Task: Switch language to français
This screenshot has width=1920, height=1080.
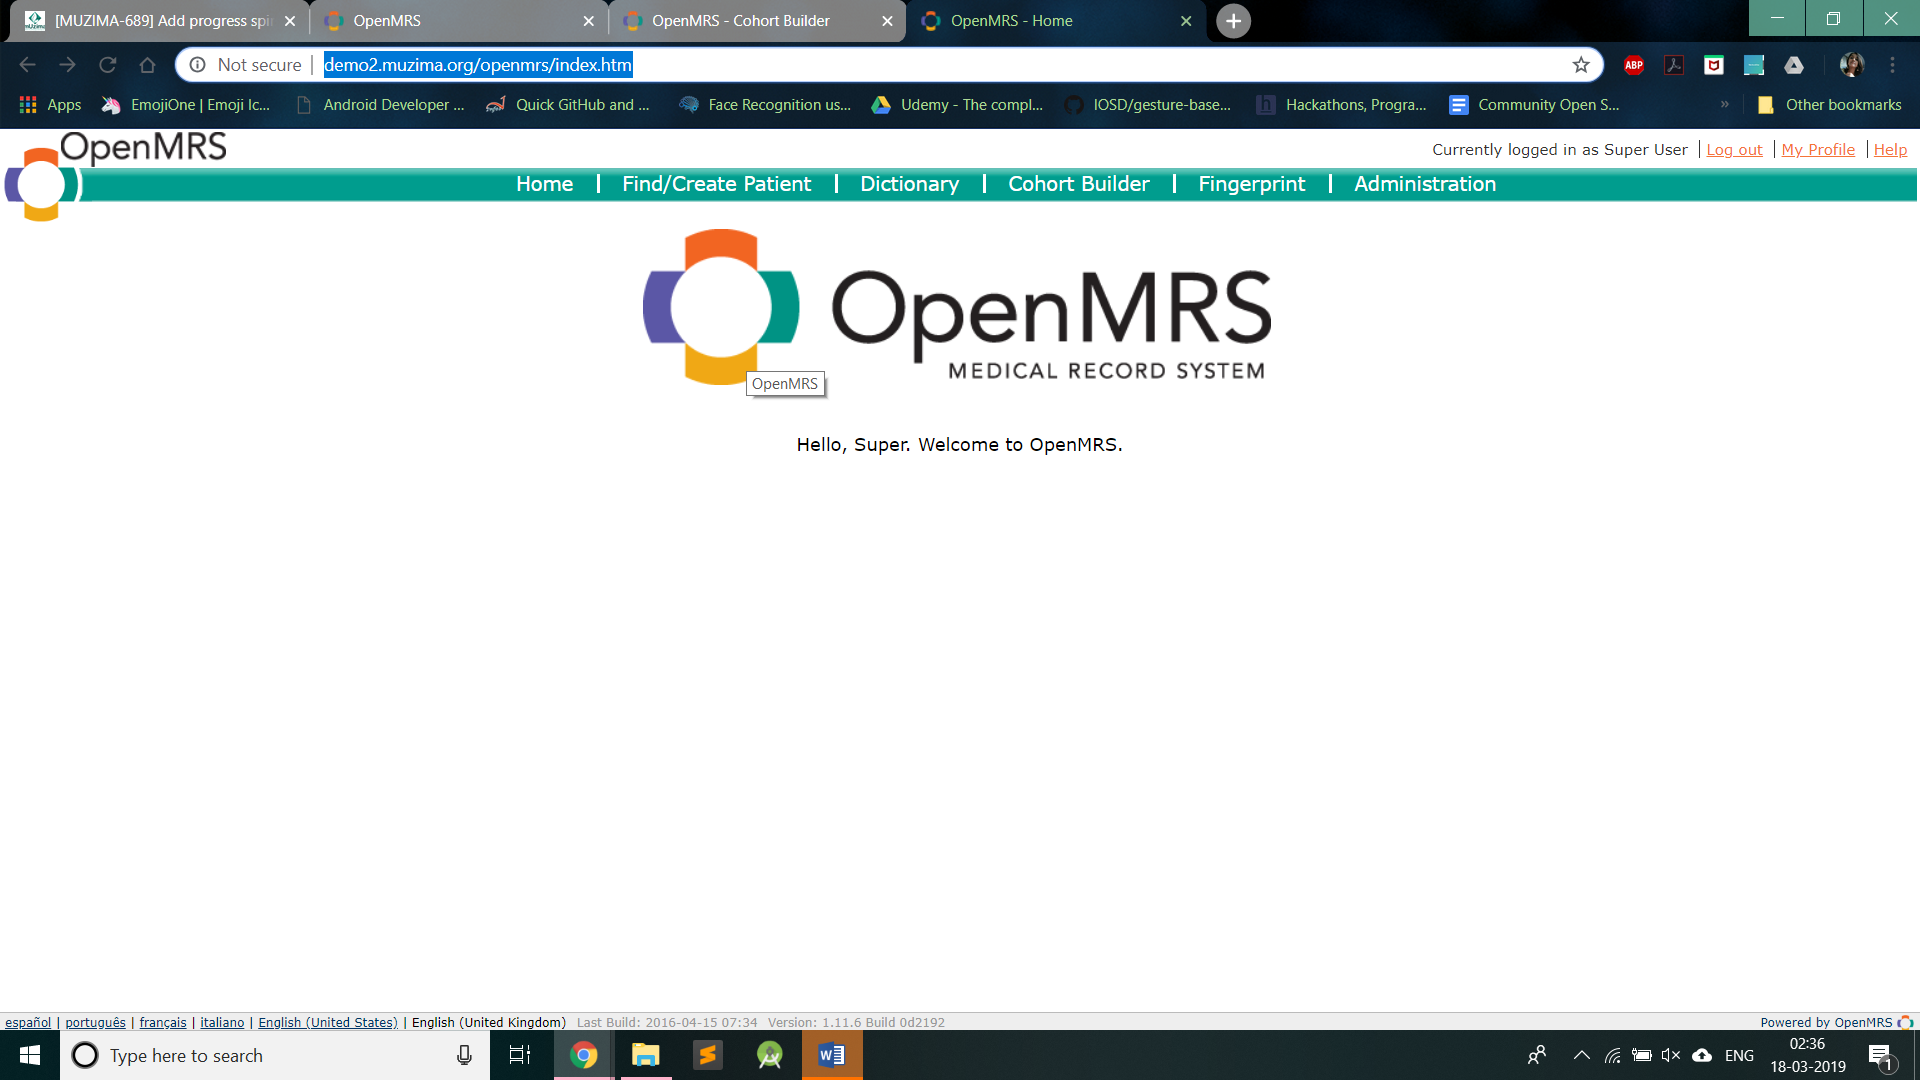Action: pyautogui.click(x=163, y=1022)
